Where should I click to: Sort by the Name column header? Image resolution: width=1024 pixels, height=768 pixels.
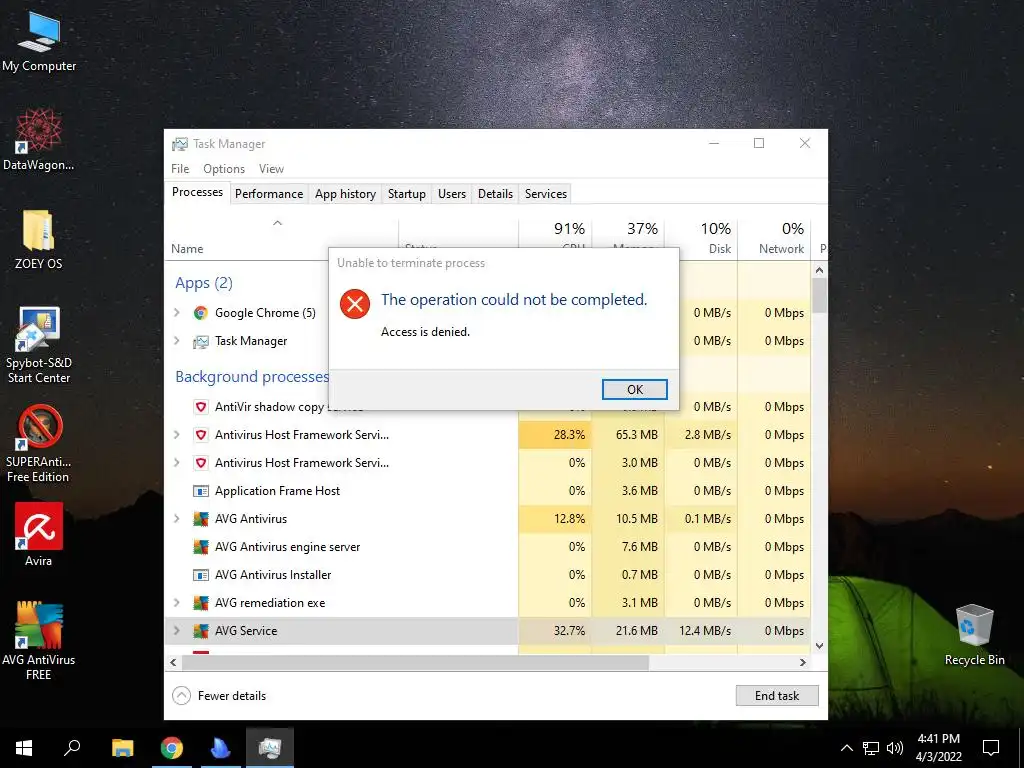tap(281, 239)
